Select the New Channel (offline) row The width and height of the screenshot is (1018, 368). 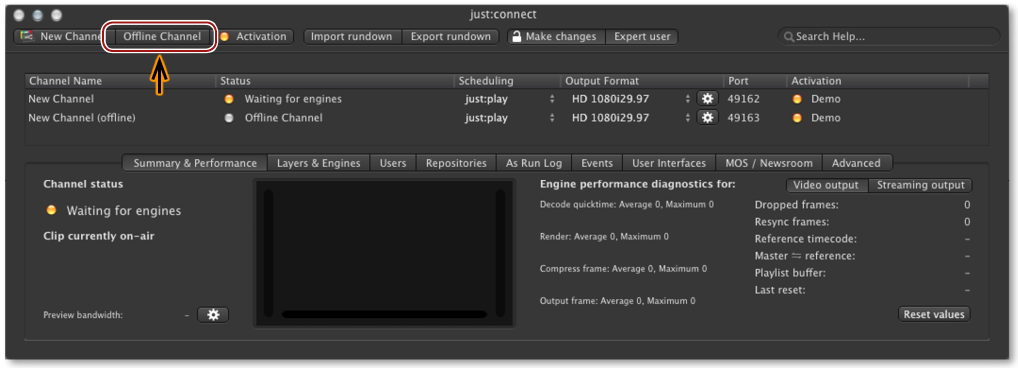pyautogui.click(x=507, y=118)
